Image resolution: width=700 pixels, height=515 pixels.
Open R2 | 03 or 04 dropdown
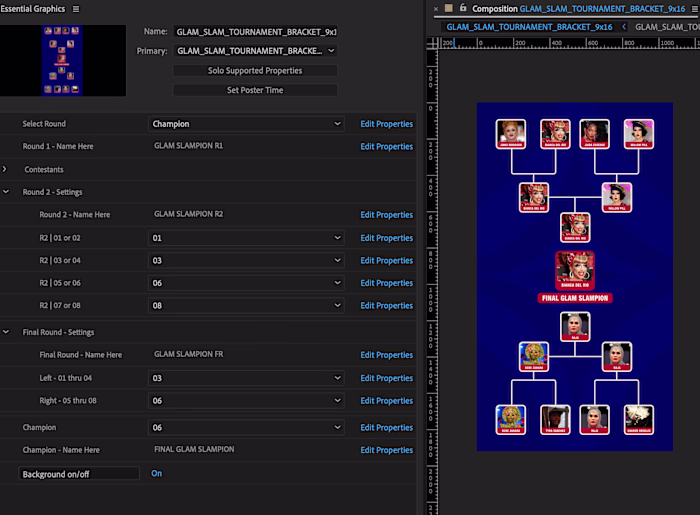pos(246,260)
